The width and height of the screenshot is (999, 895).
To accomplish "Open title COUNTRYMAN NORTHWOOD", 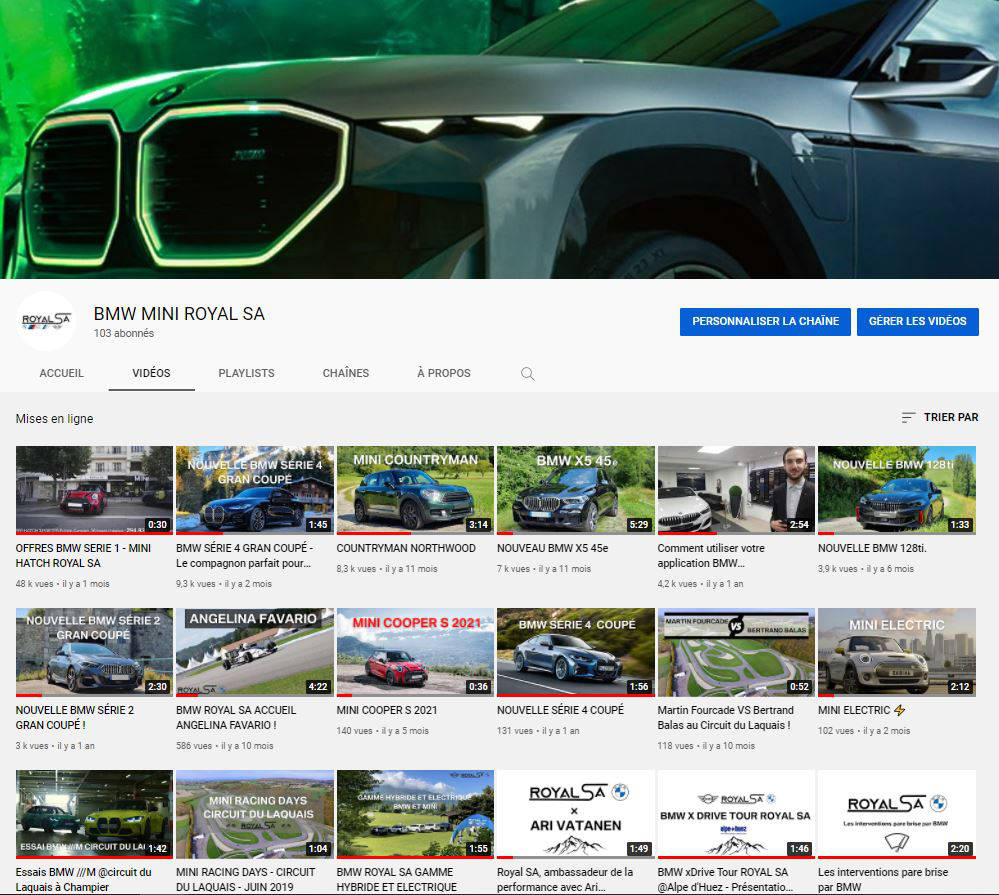I will (406, 548).
